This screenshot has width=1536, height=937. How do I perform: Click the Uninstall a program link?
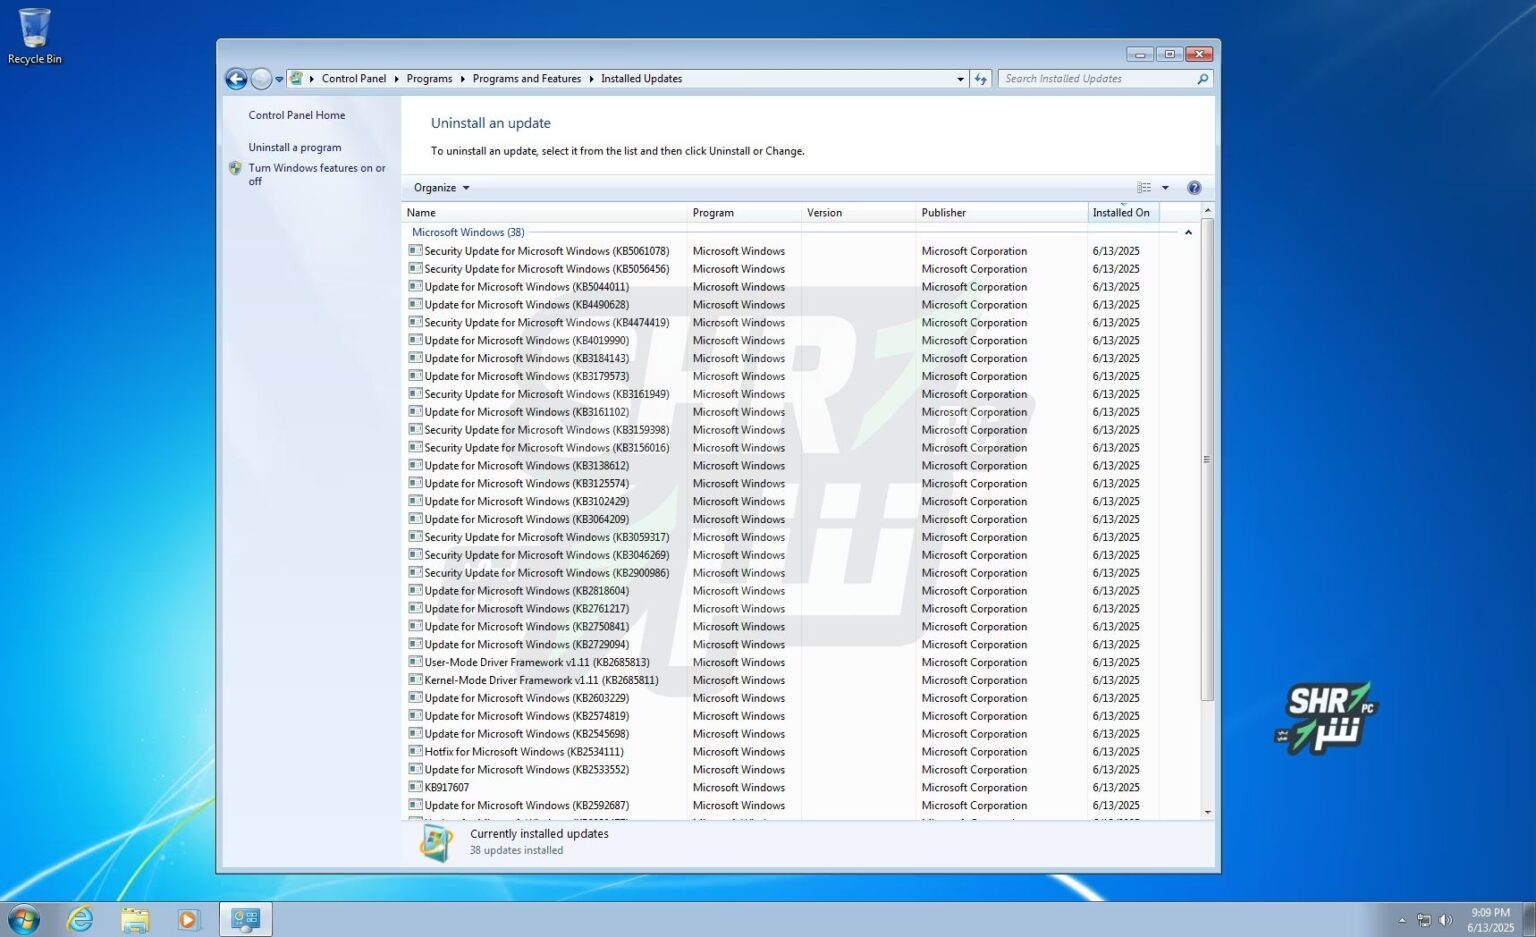click(294, 146)
